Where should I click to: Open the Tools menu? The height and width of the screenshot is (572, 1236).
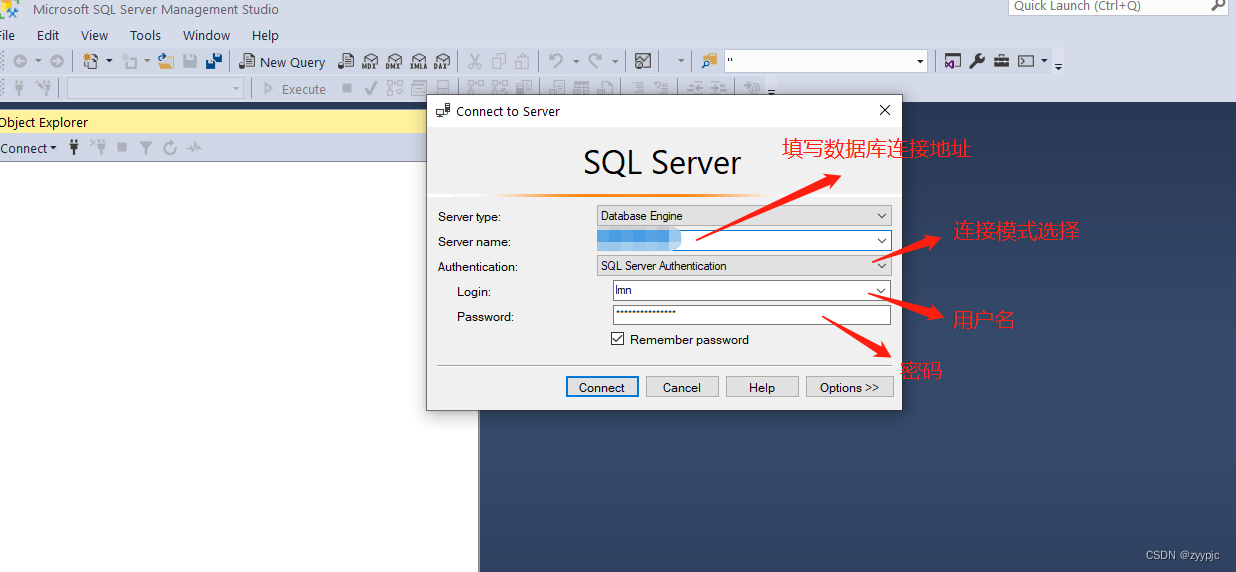pos(145,35)
